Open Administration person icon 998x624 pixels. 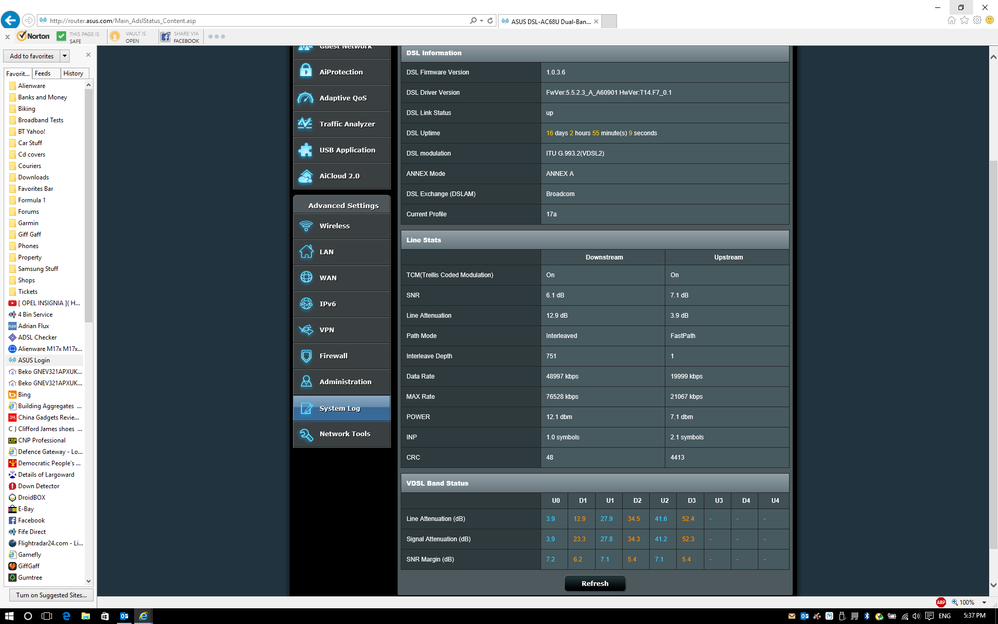(x=306, y=381)
